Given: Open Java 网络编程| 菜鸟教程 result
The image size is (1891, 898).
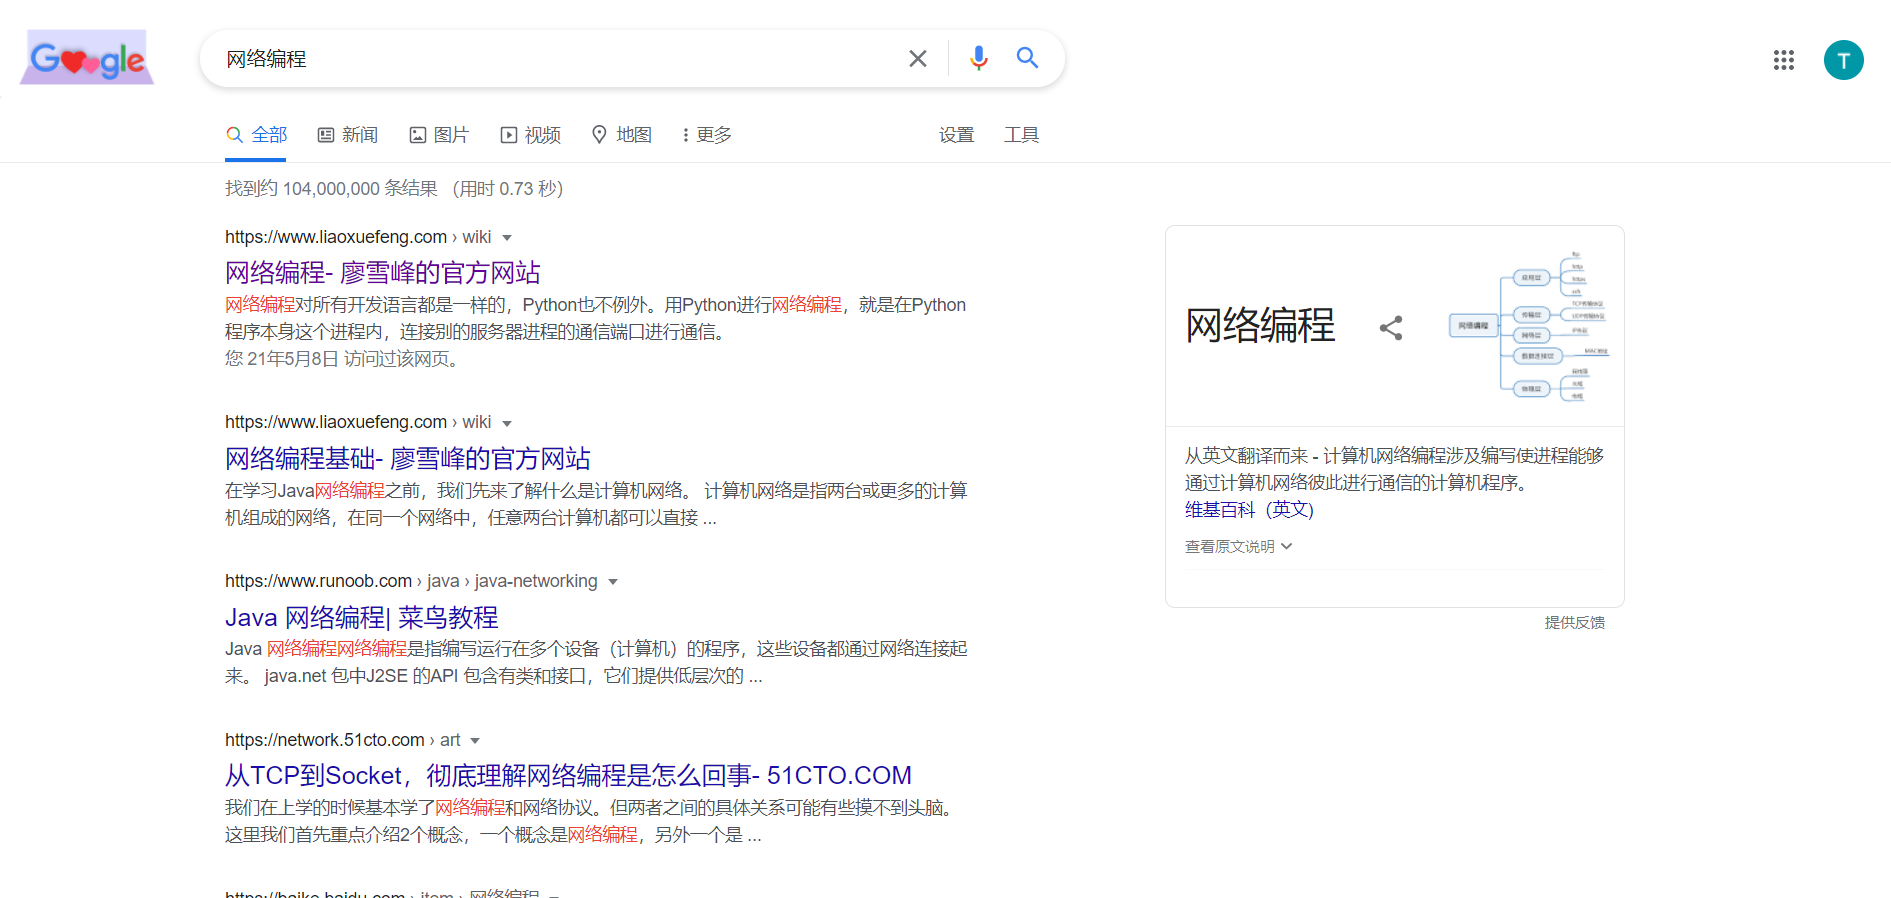Looking at the screenshot, I should pos(362,617).
